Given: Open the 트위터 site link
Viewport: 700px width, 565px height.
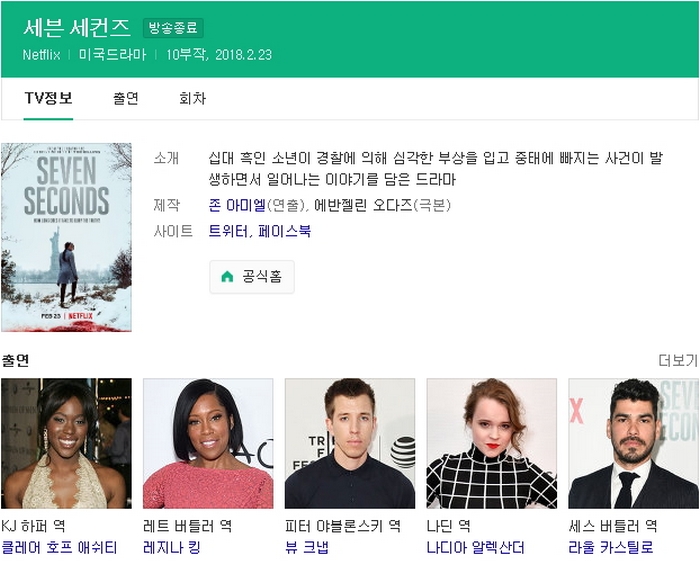Looking at the screenshot, I should click(228, 231).
